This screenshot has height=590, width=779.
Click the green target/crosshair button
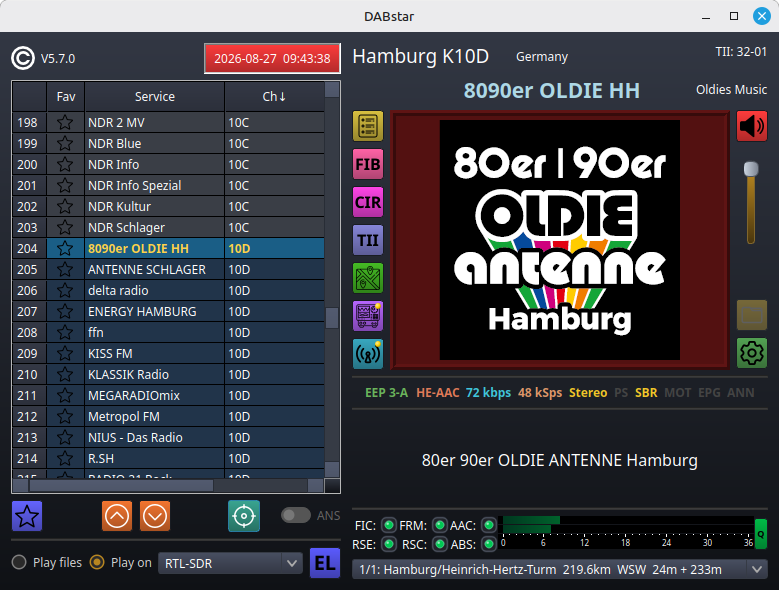point(243,516)
